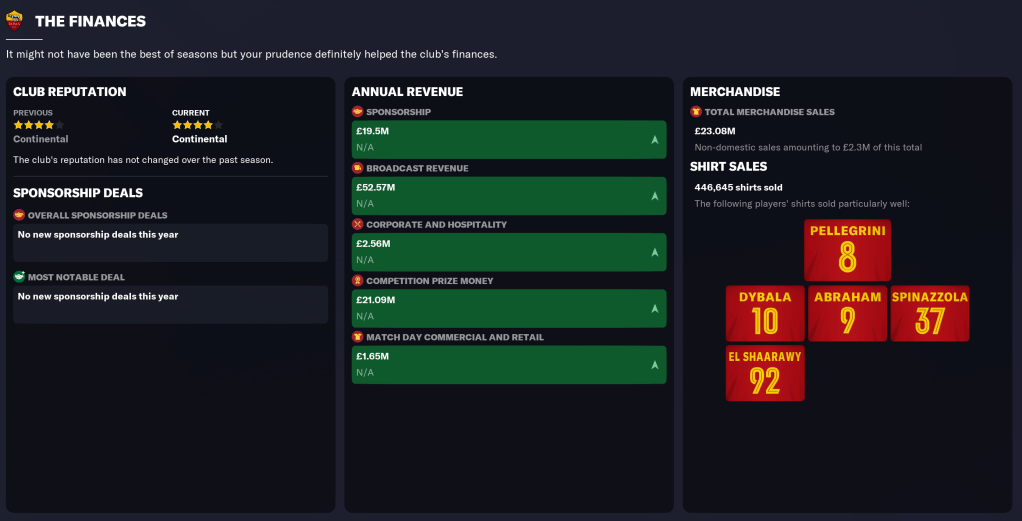Select the Spinazzola number 37 shirt

click(x=929, y=313)
